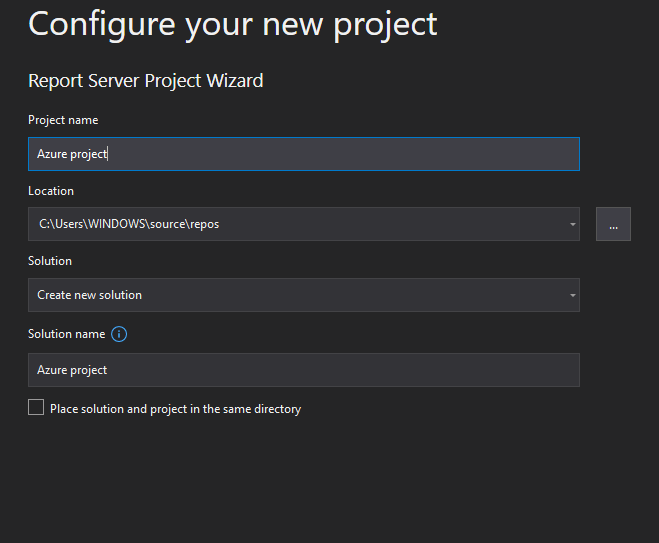The height and width of the screenshot is (543, 659).
Task: Click the 'Configure your new project' heading
Action: (233, 23)
